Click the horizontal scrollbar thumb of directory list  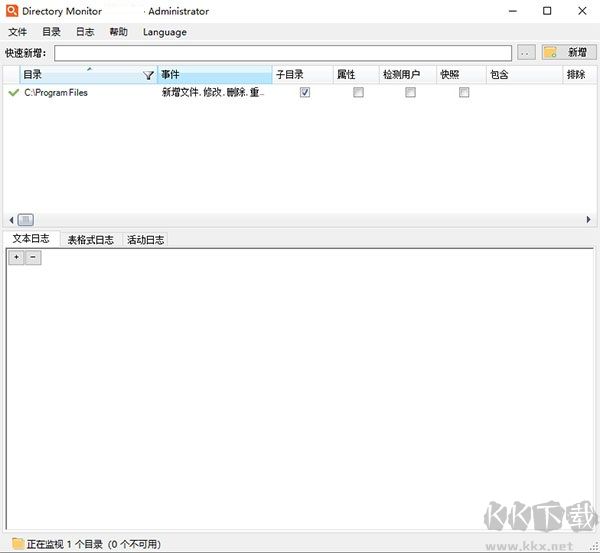pyautogui.click(x=26, y=220)
